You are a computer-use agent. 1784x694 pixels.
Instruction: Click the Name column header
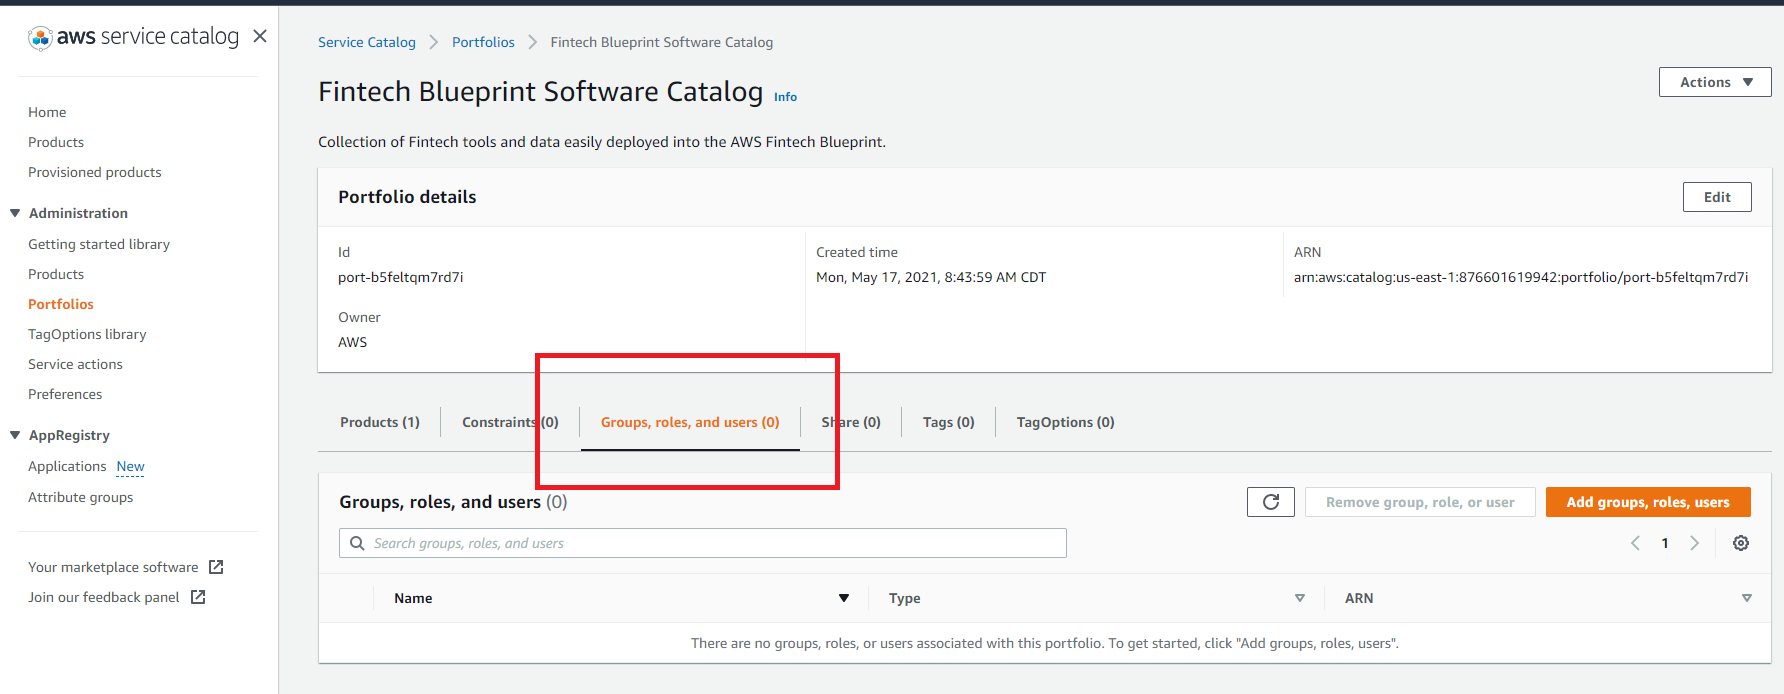[413, 598]
